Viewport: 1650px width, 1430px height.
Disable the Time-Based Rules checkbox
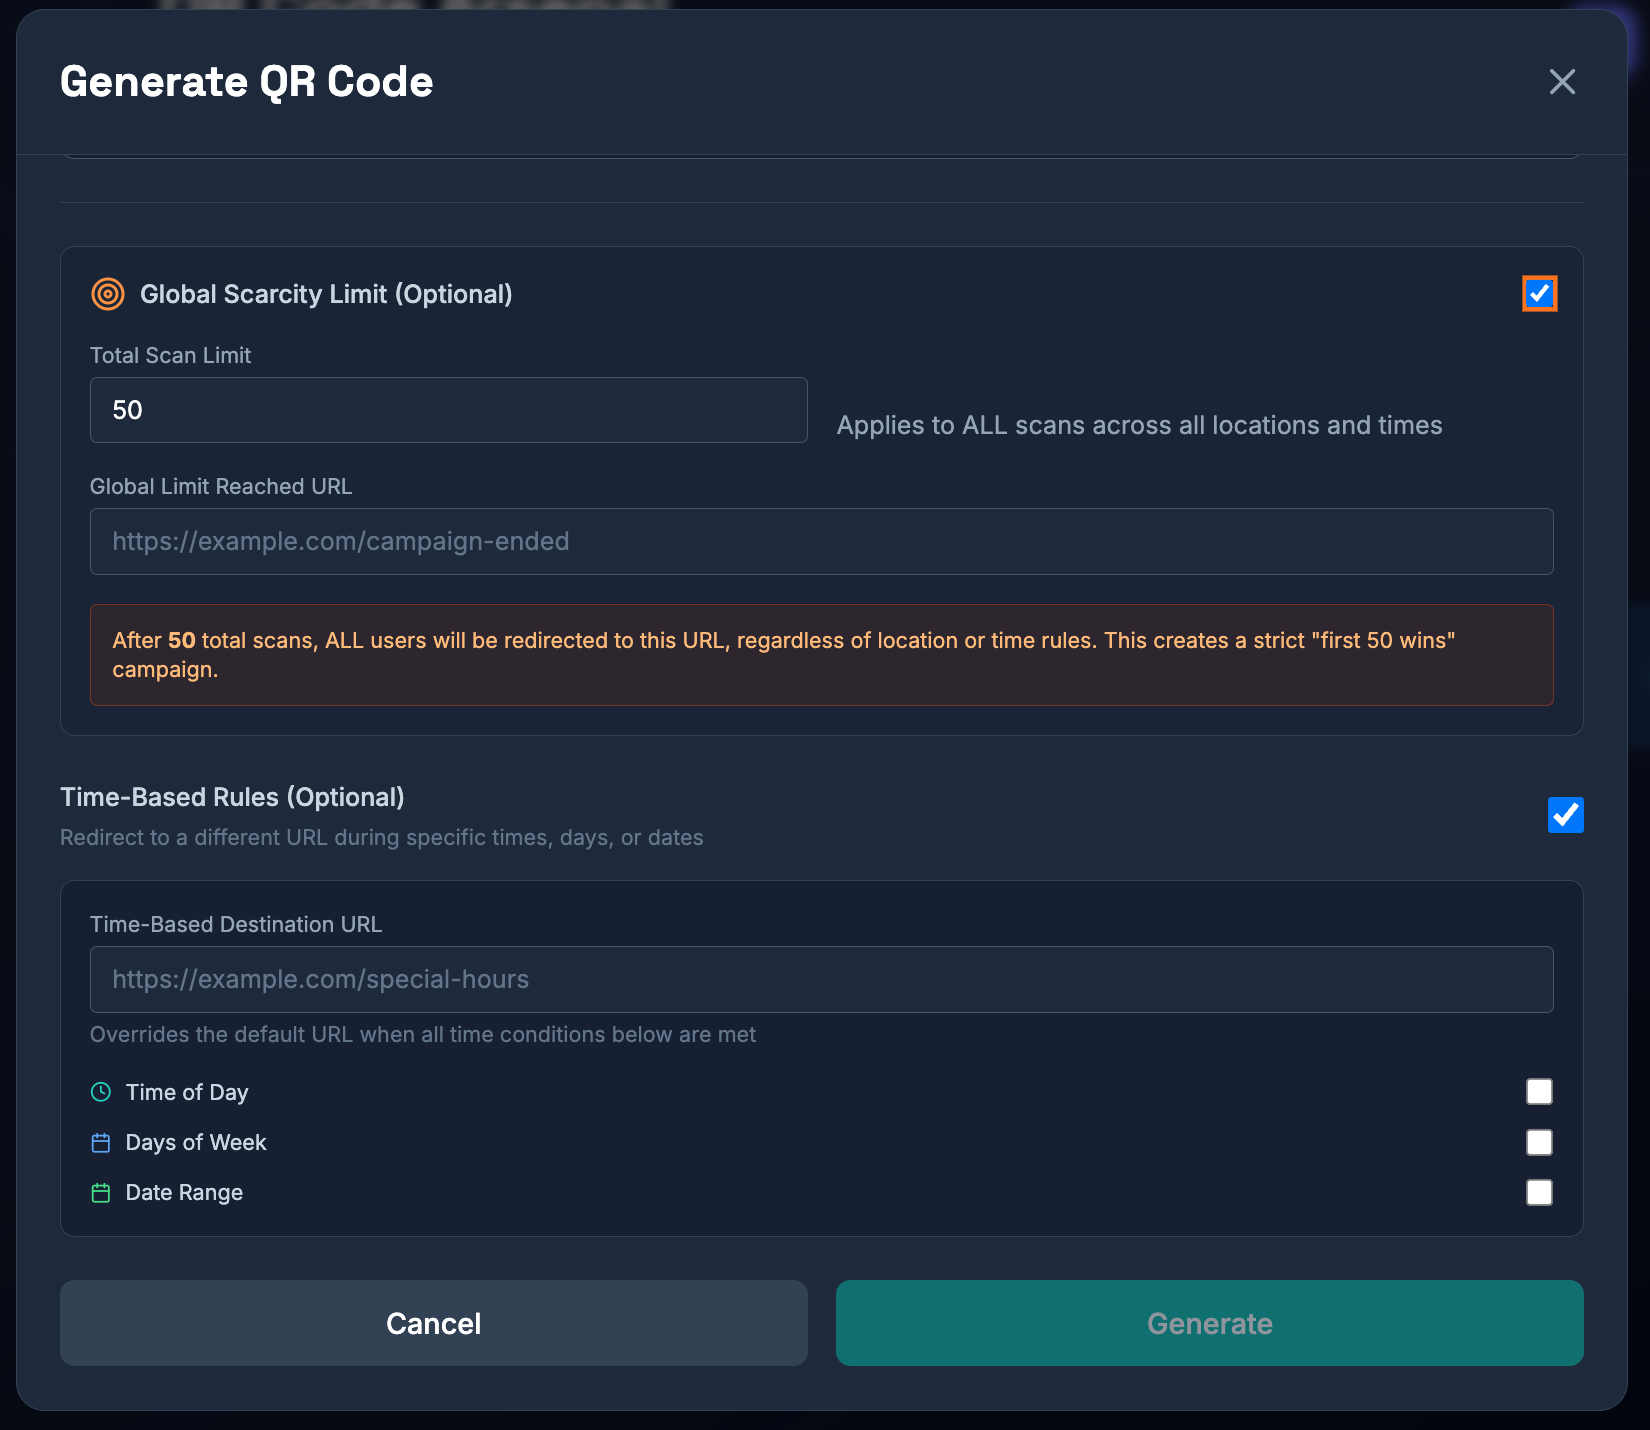click(x=1565, y=815)
